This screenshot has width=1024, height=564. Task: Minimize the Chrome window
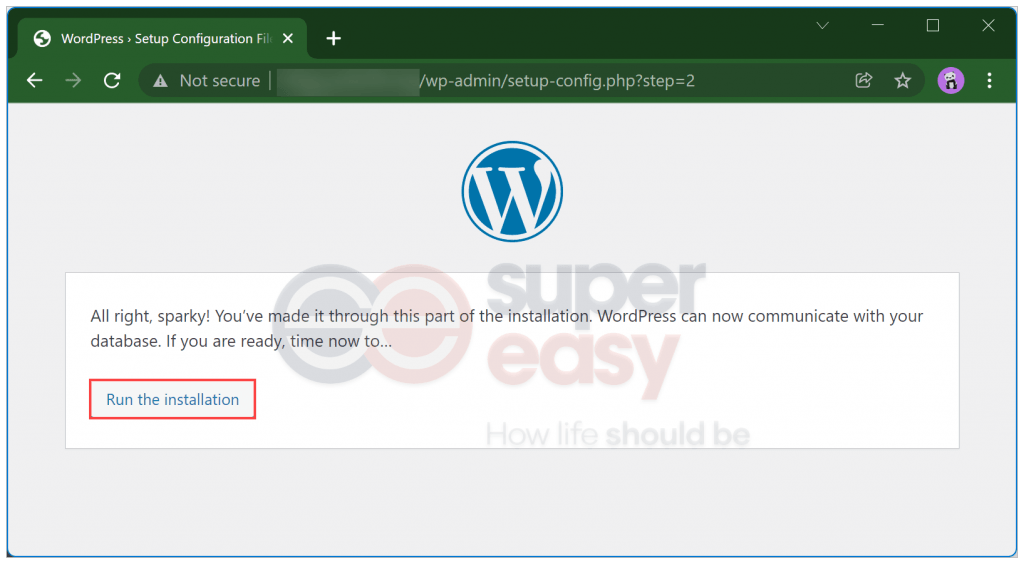click(x=878, y=25)
